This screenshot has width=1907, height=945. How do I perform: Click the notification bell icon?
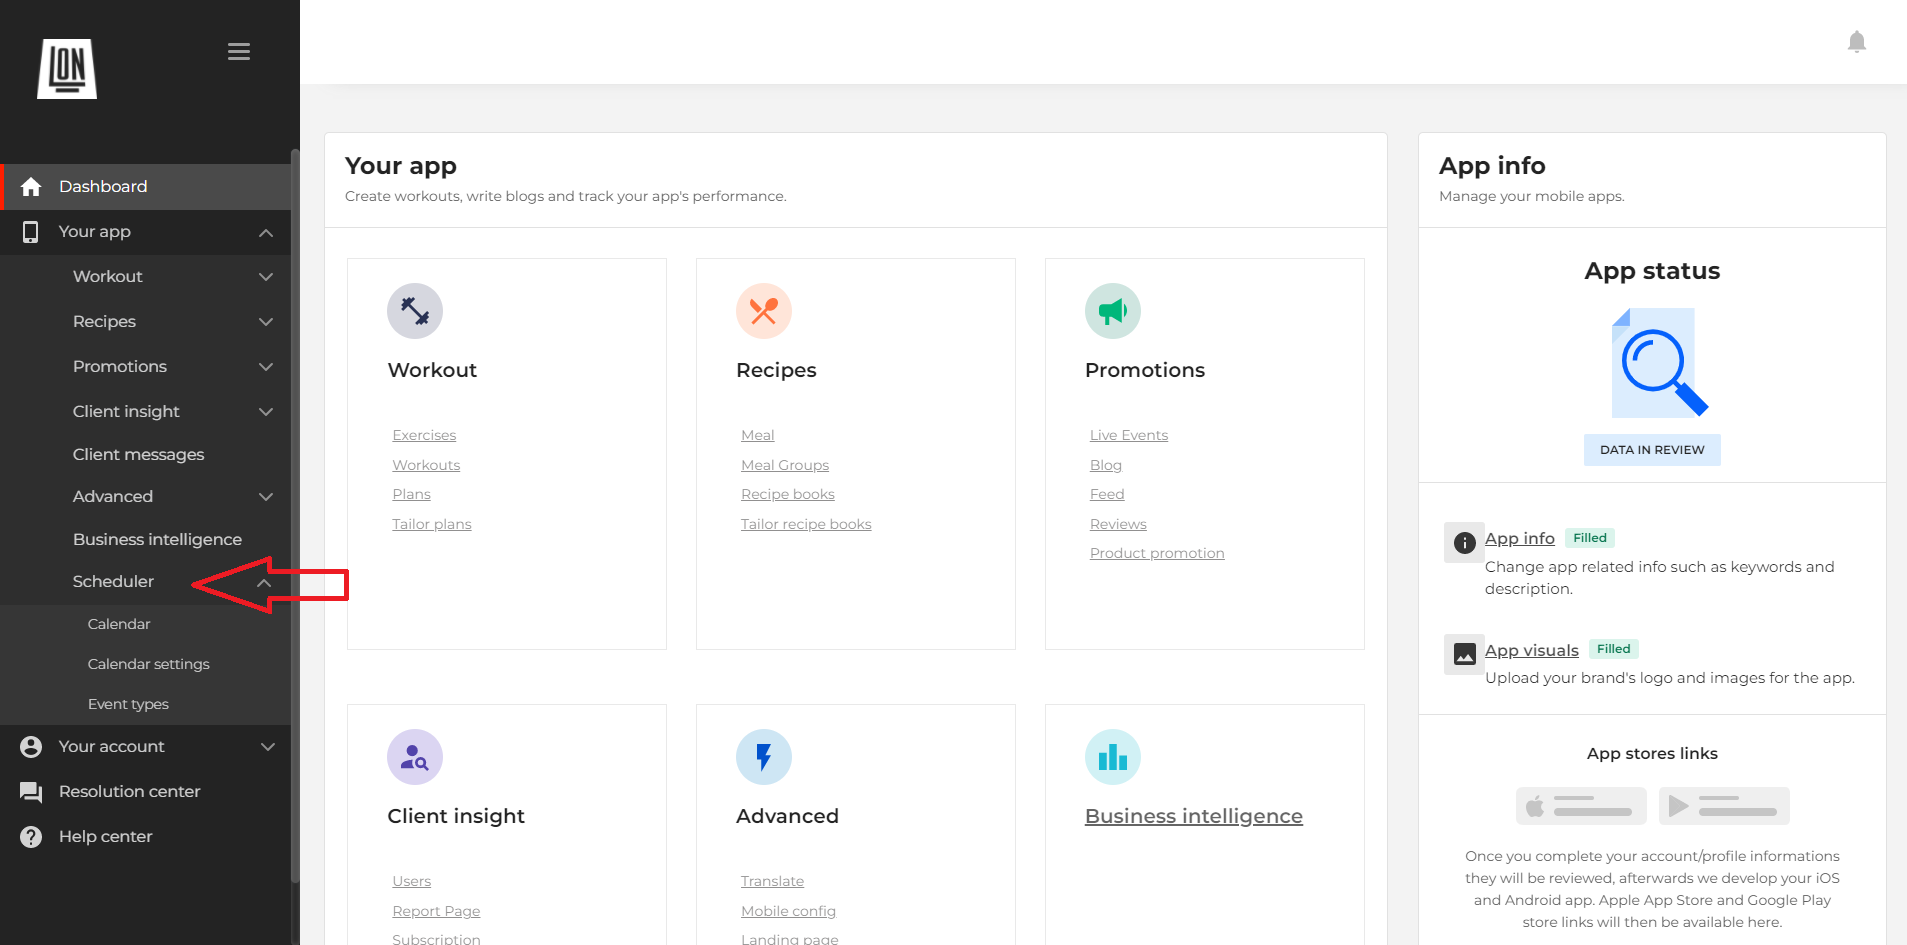[x=1856, y=41]
